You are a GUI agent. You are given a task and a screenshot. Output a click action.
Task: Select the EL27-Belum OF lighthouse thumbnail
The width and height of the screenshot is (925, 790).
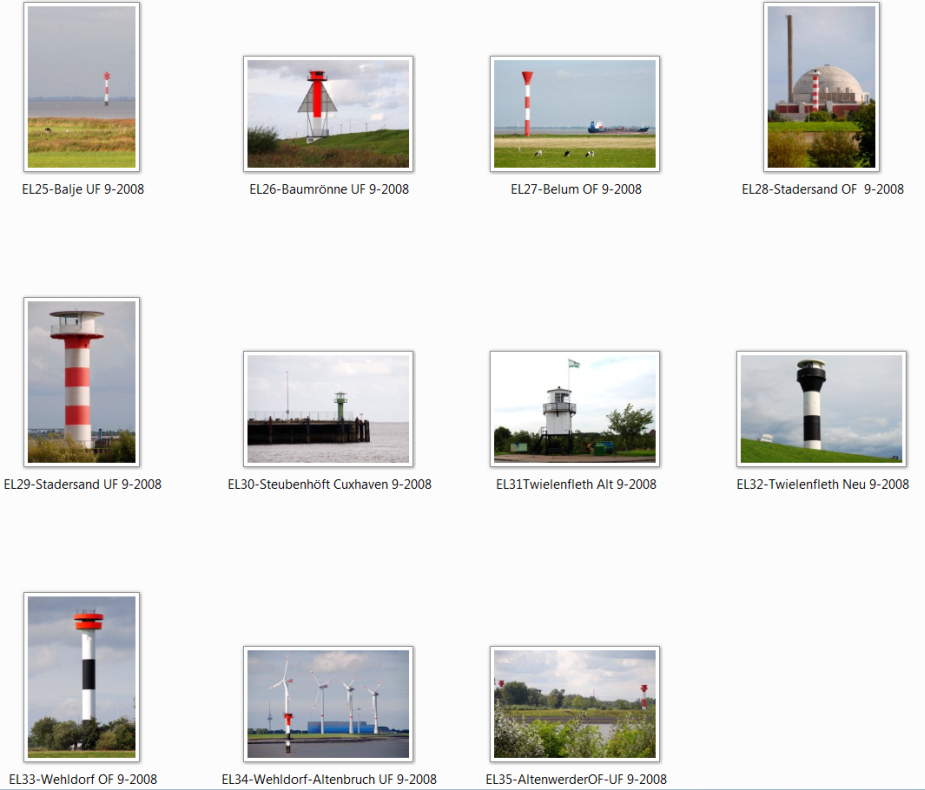[x=575, y=114]
